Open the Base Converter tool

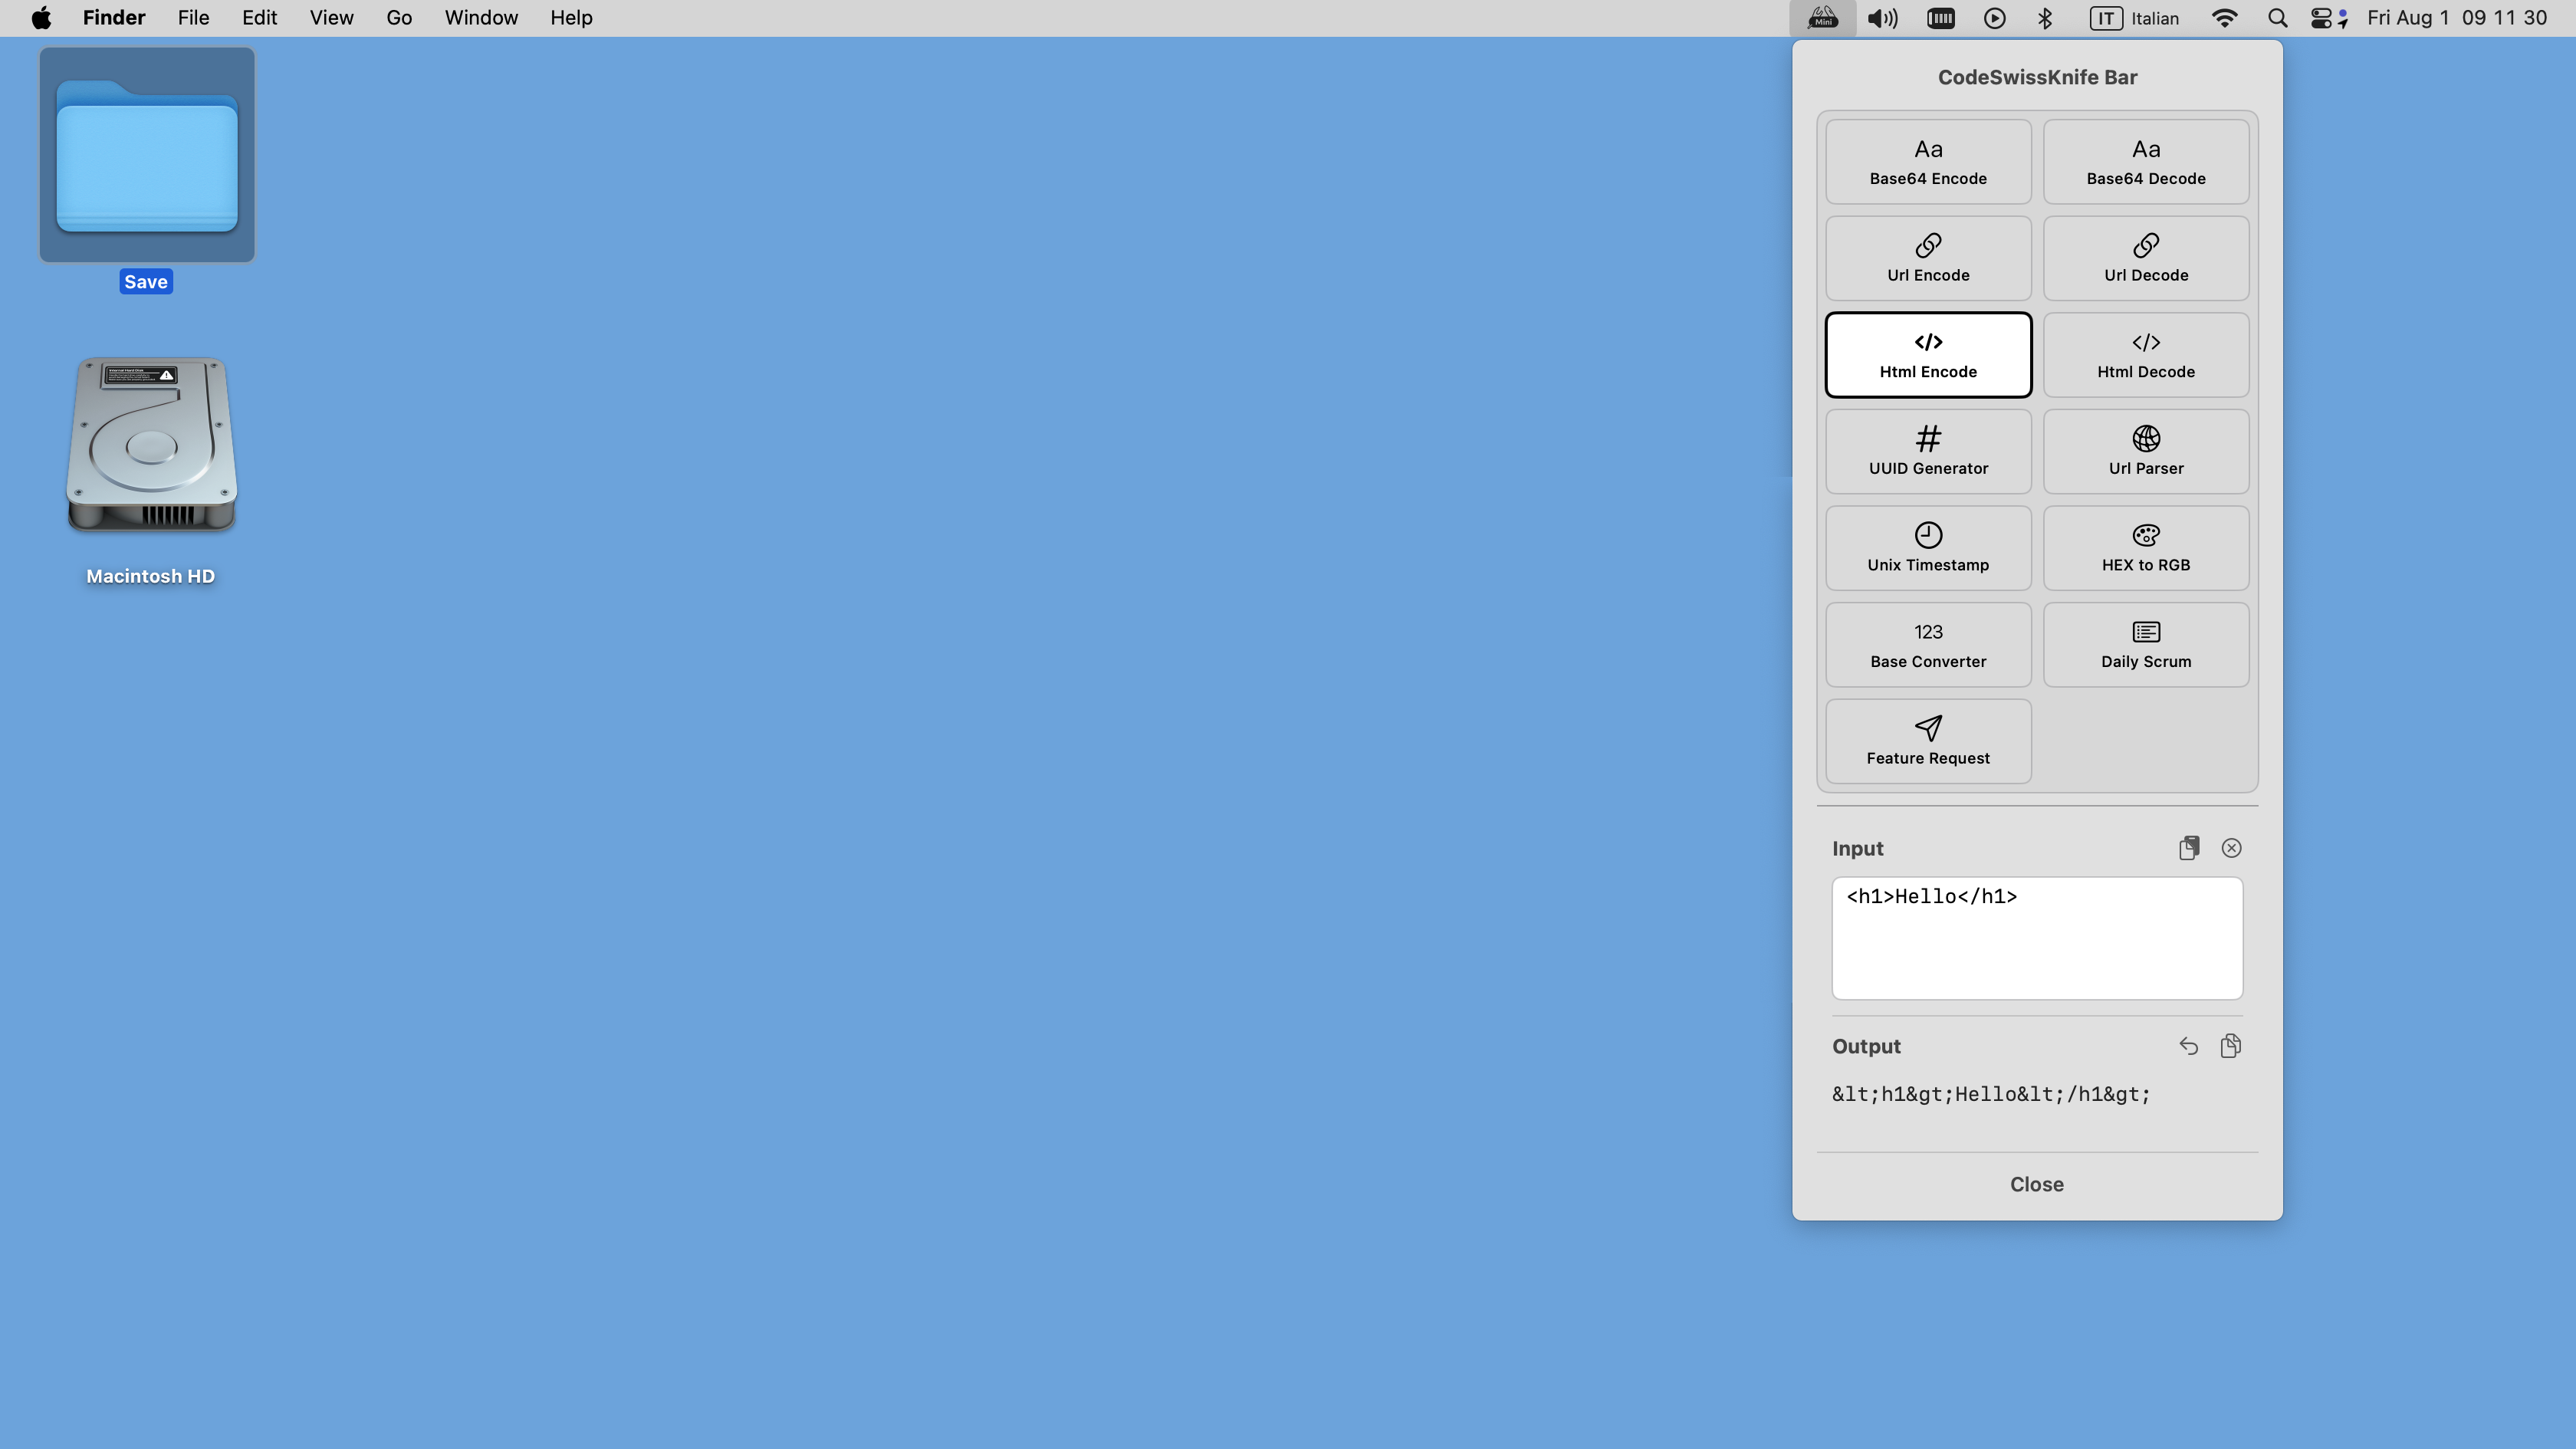(x=1928, y=645)
